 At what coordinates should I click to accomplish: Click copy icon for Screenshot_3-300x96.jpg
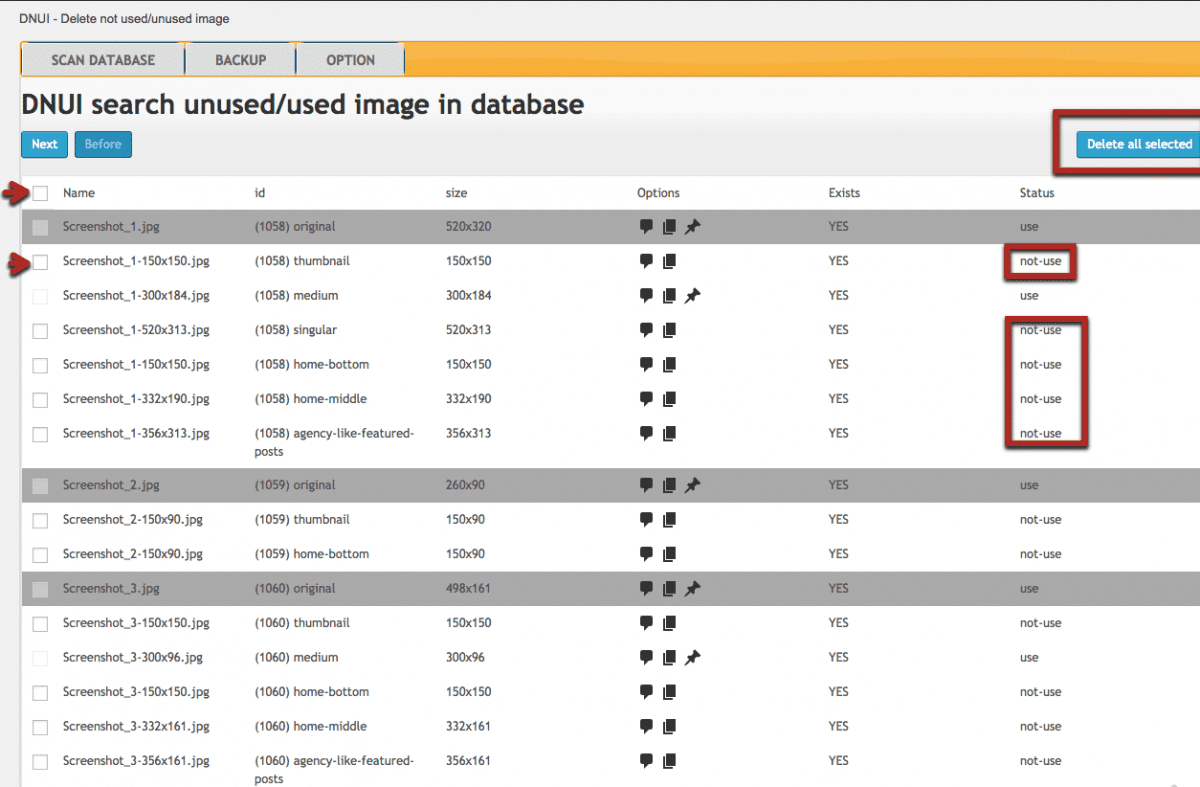[x=669, y=658]
